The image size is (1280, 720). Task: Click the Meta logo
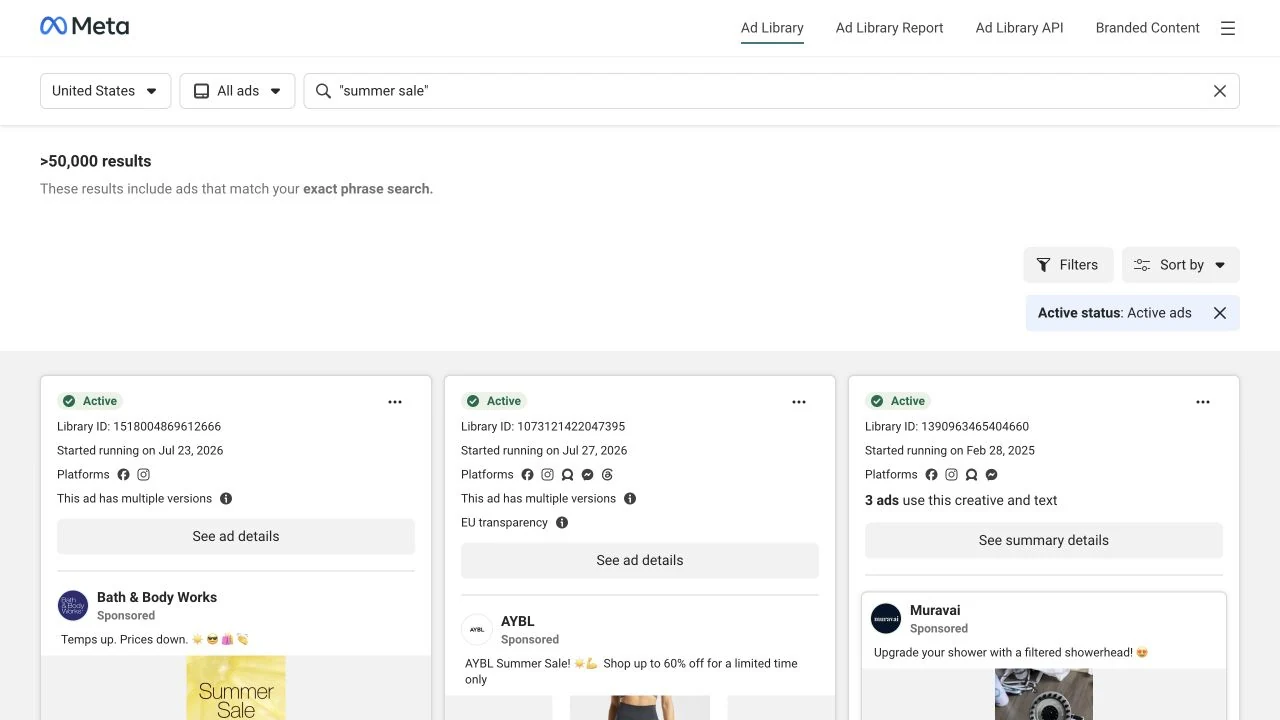85,27
